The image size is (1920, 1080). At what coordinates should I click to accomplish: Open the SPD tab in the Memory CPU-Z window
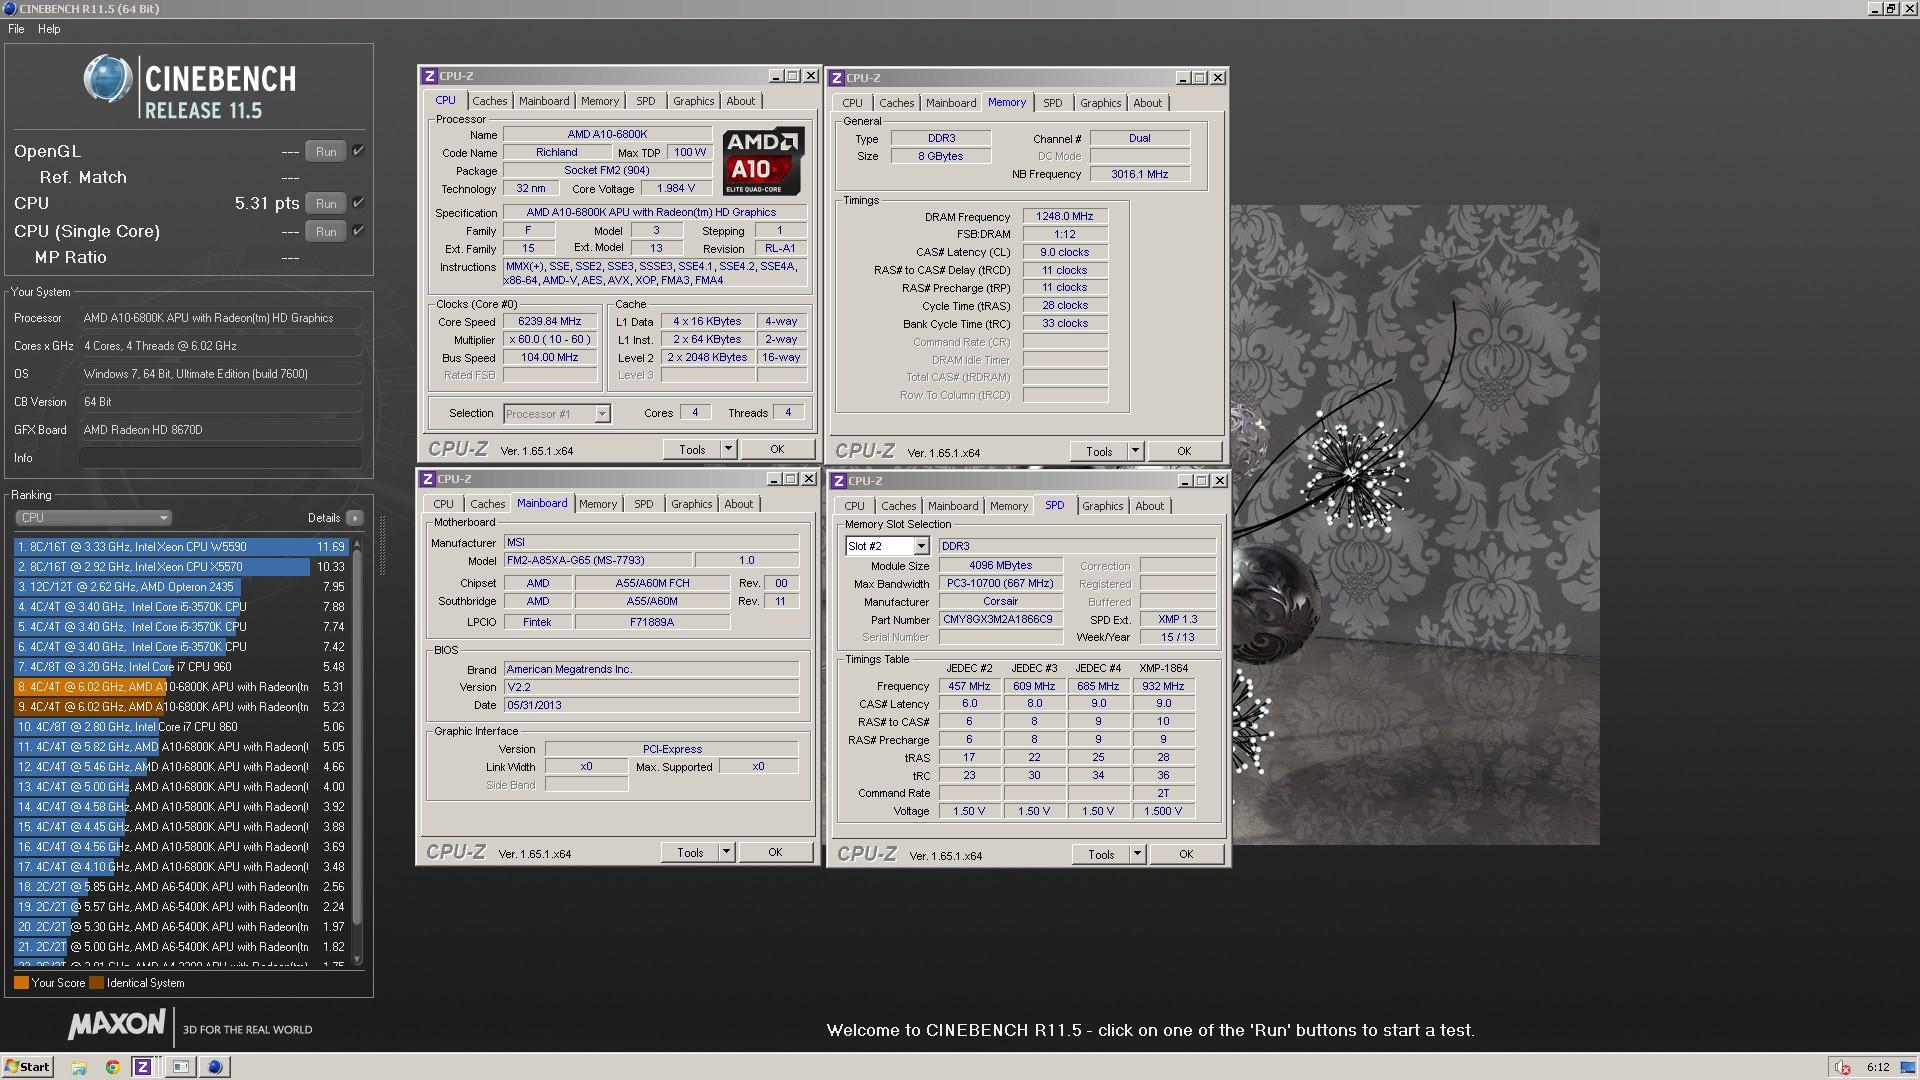pos(1053,103)
